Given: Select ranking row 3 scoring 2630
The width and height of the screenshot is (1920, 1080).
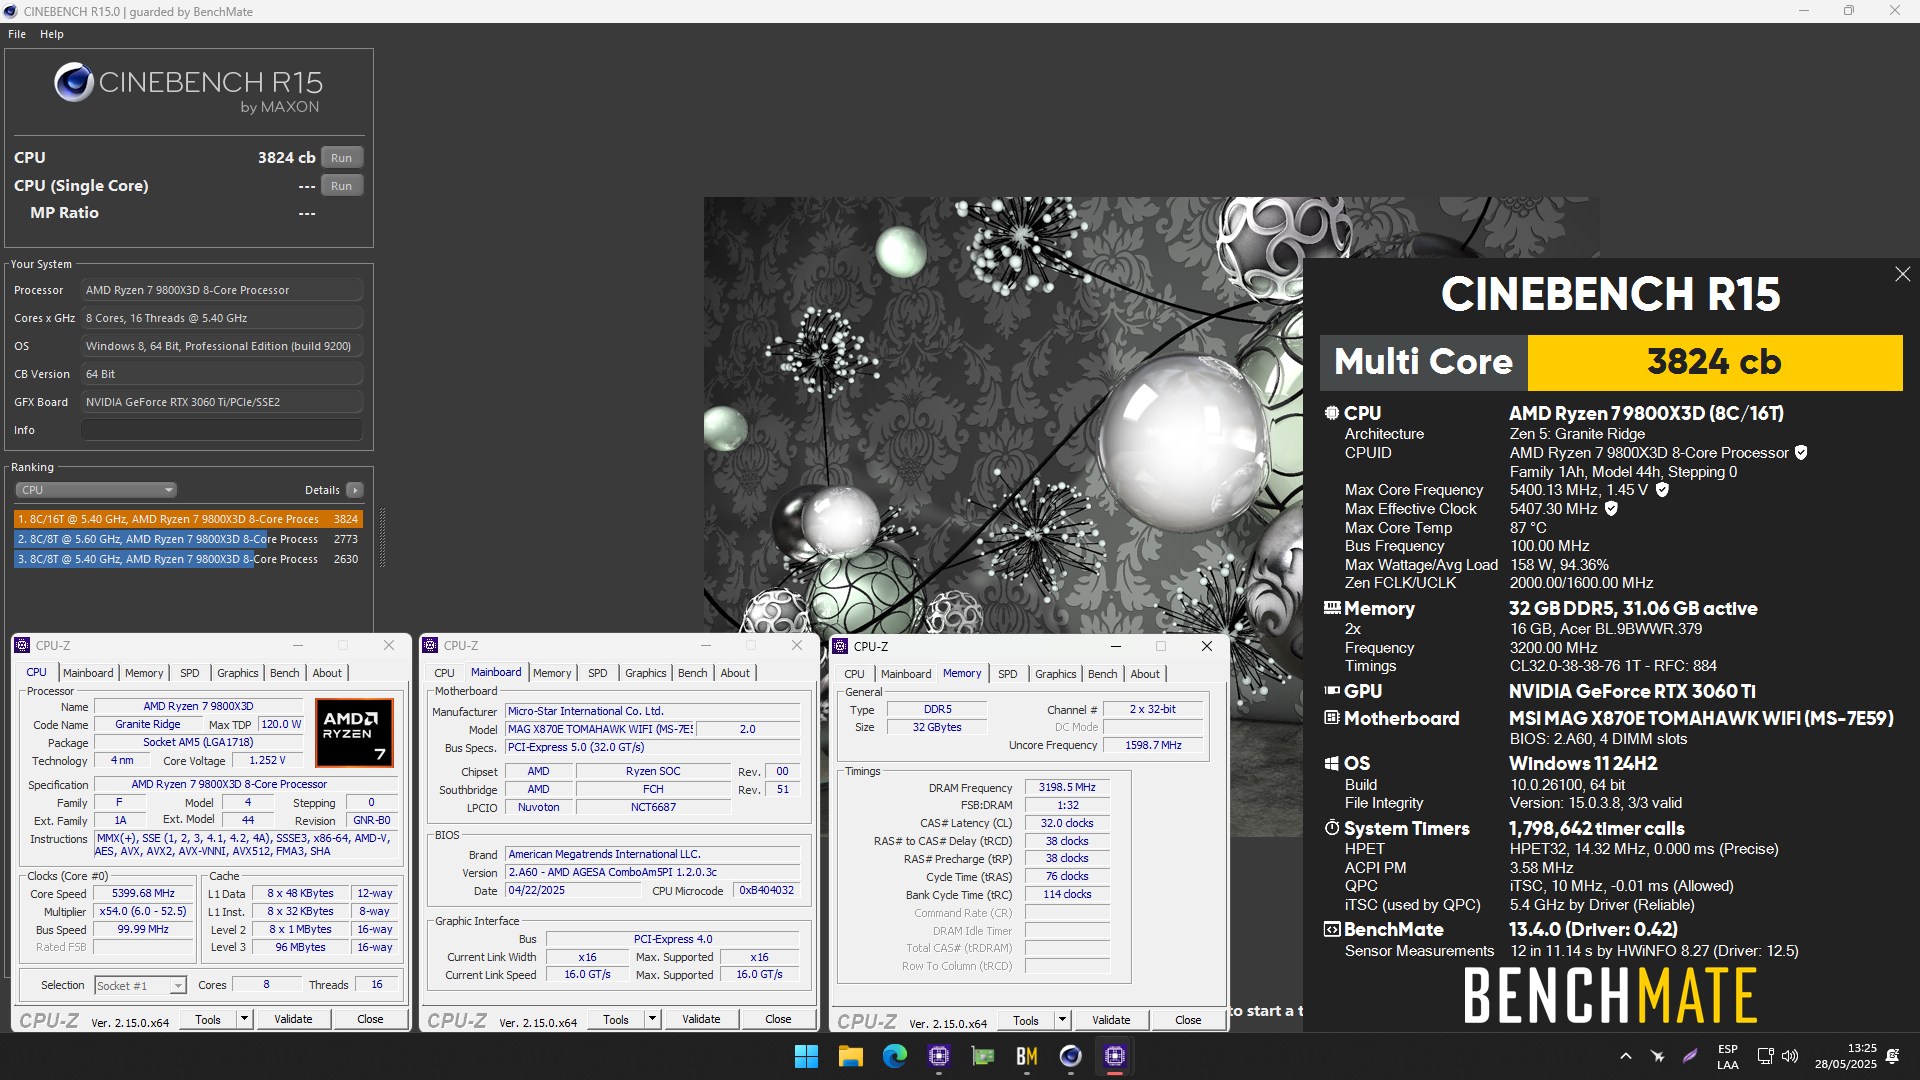Looking at the screenshot, I should [188, 559].
